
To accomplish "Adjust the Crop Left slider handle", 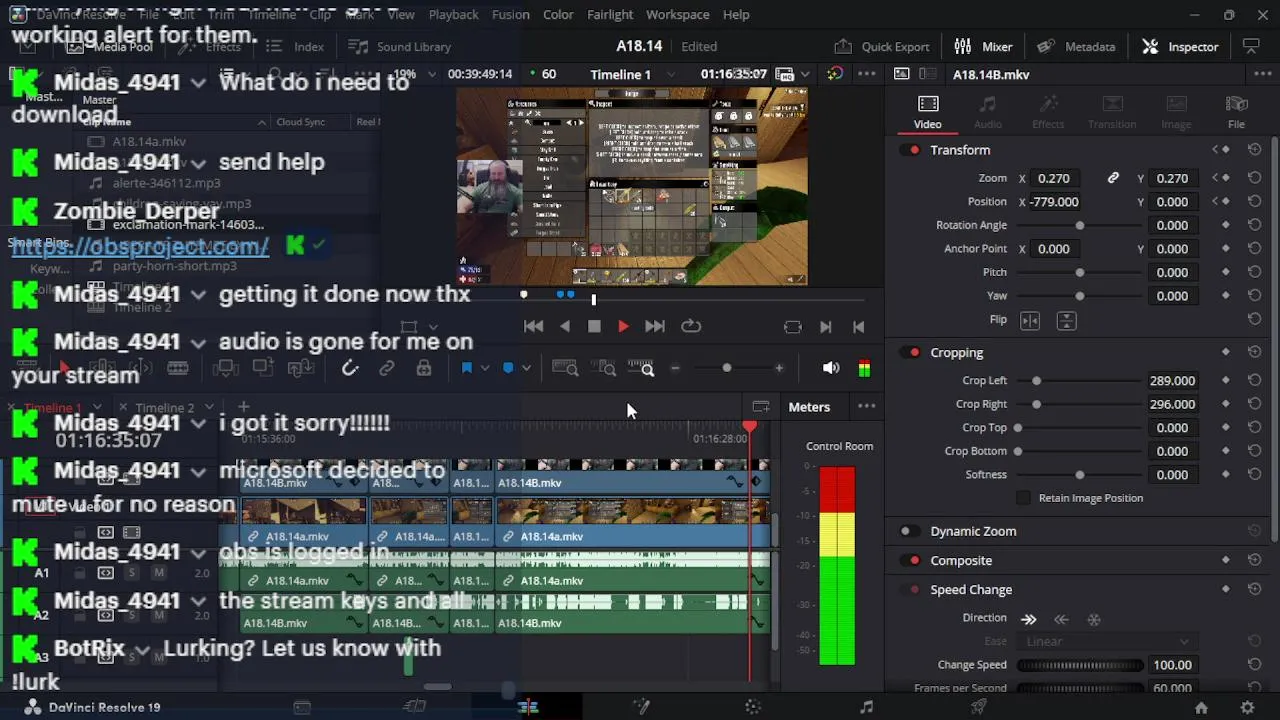I will (x=1037, y=381).
